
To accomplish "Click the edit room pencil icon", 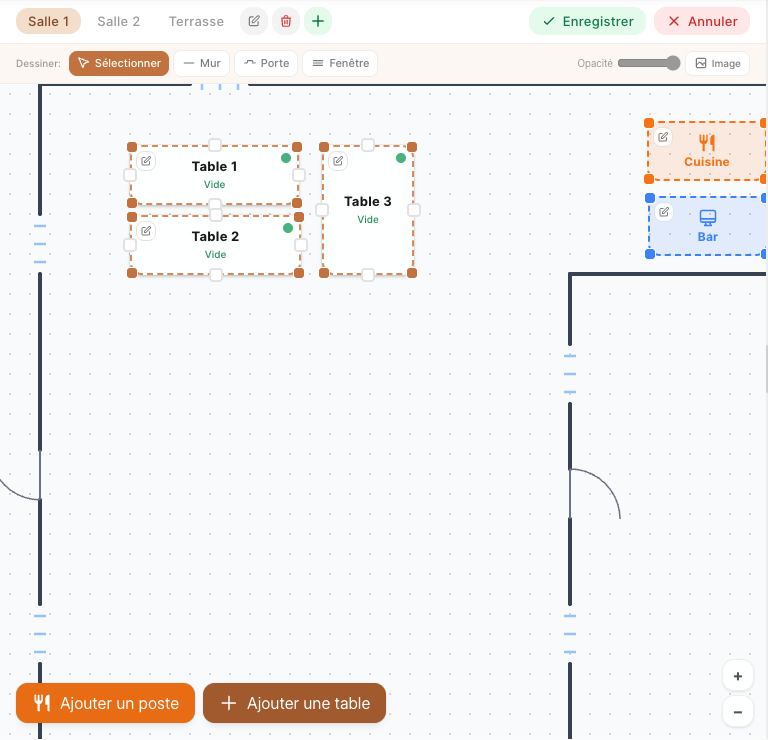I will [x=254, y=22].
